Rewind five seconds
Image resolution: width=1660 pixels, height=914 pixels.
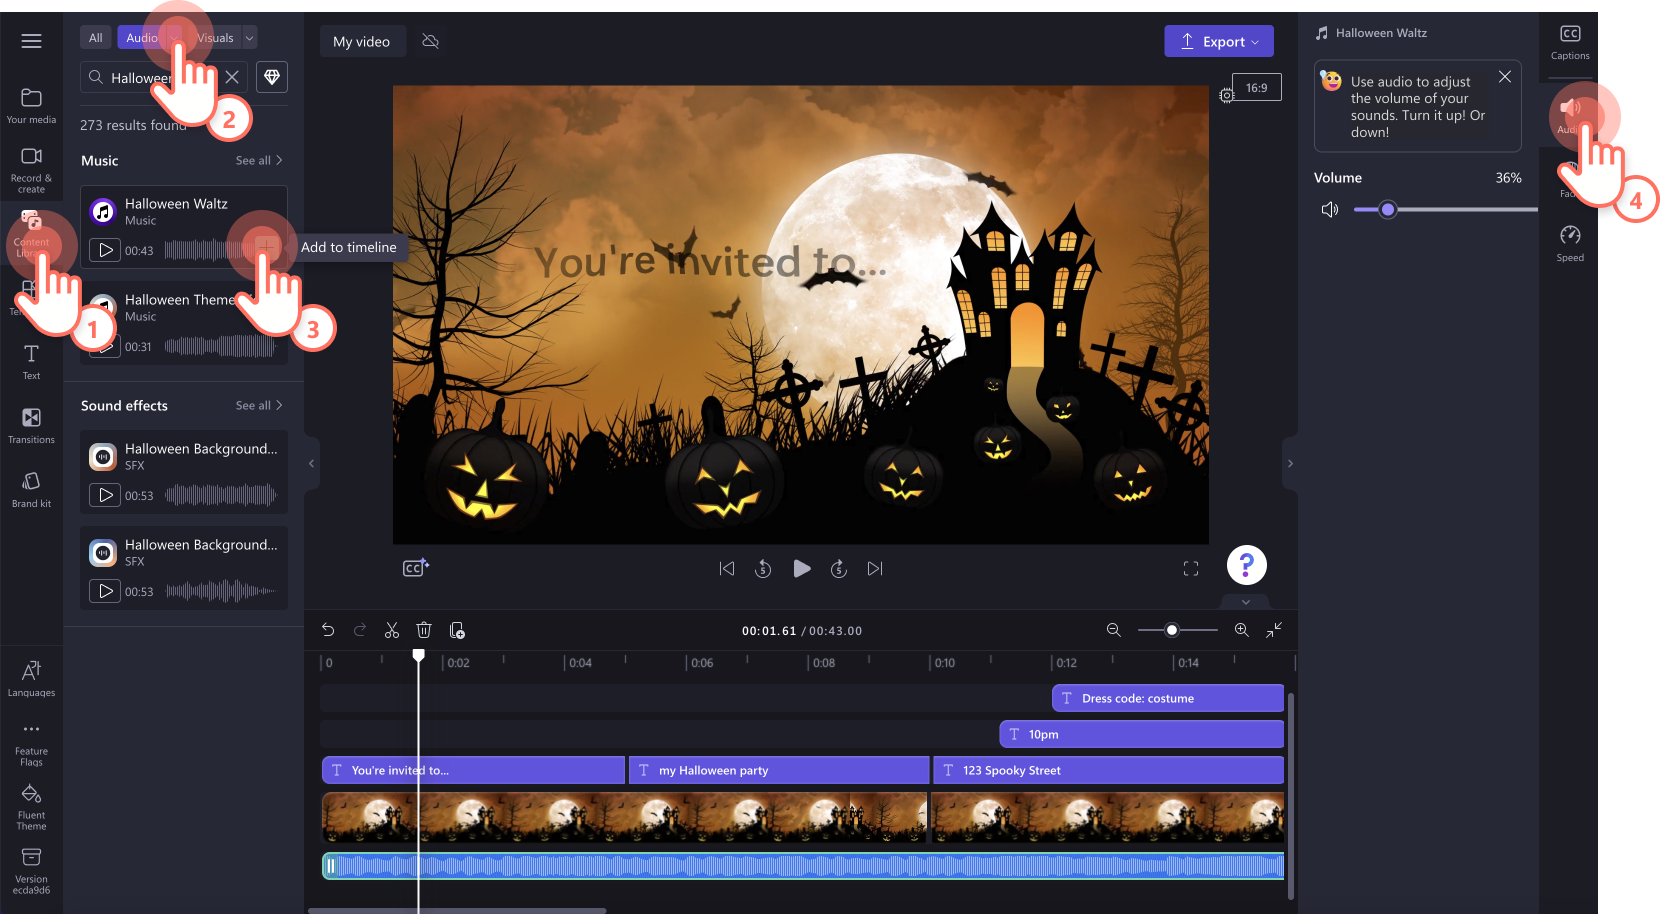point(763,568)
